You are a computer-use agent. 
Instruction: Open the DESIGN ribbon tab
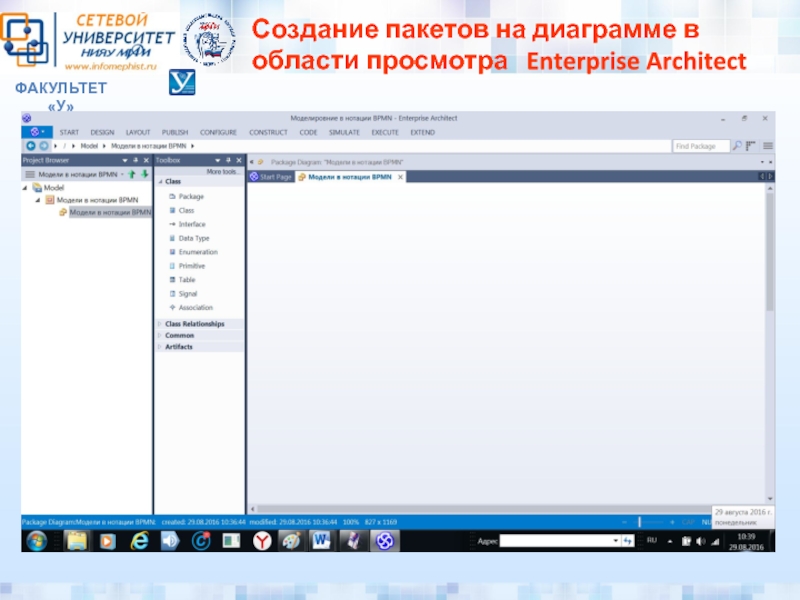click(x=102, y=132)
